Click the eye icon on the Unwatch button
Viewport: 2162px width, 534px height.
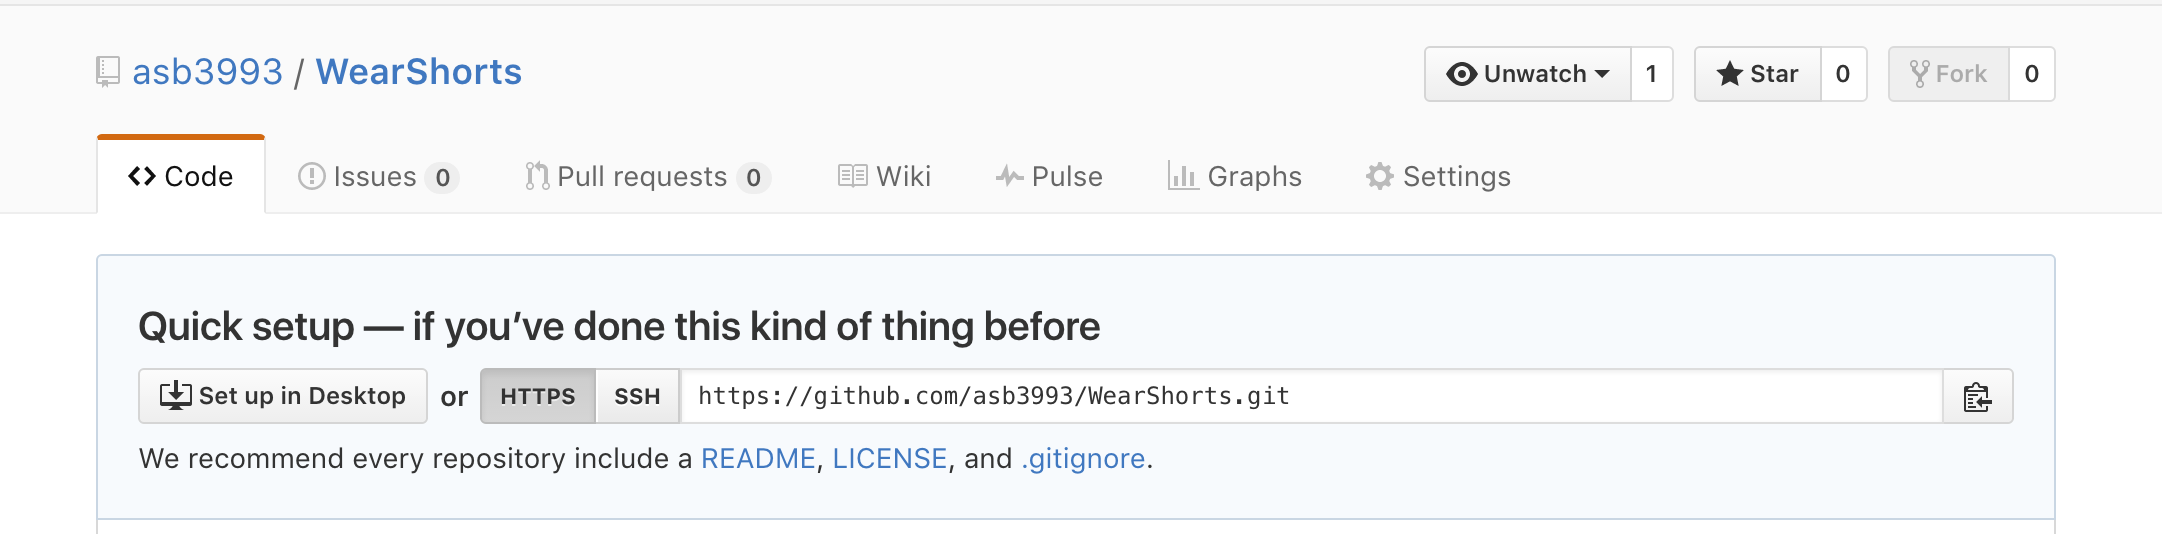tap(1461, 74)
